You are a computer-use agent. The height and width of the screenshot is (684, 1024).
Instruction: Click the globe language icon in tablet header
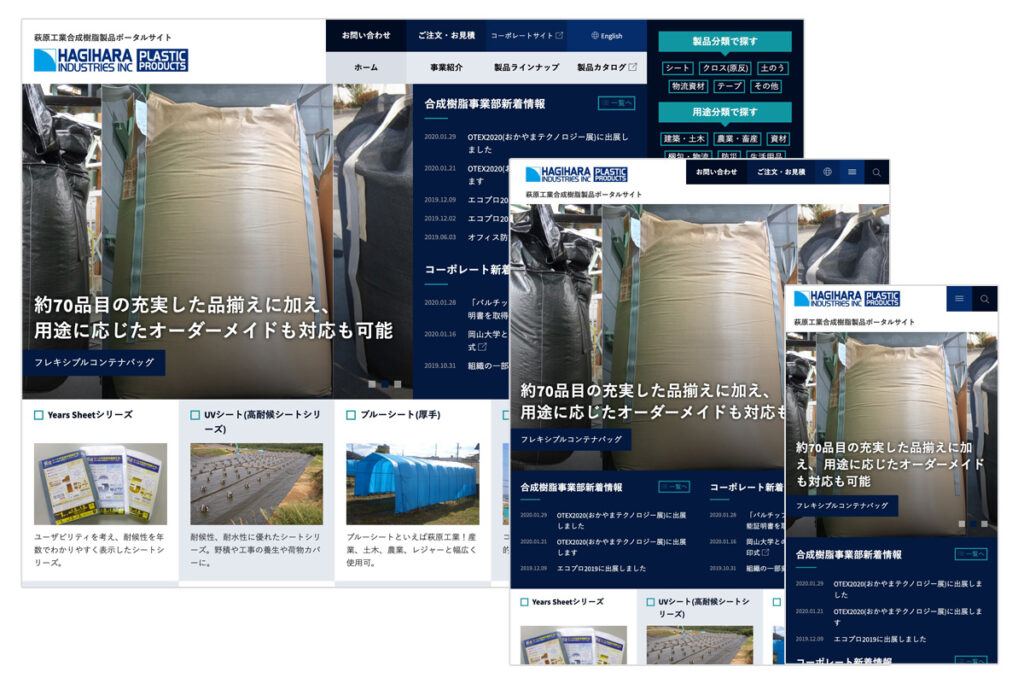tap(827, 172)
